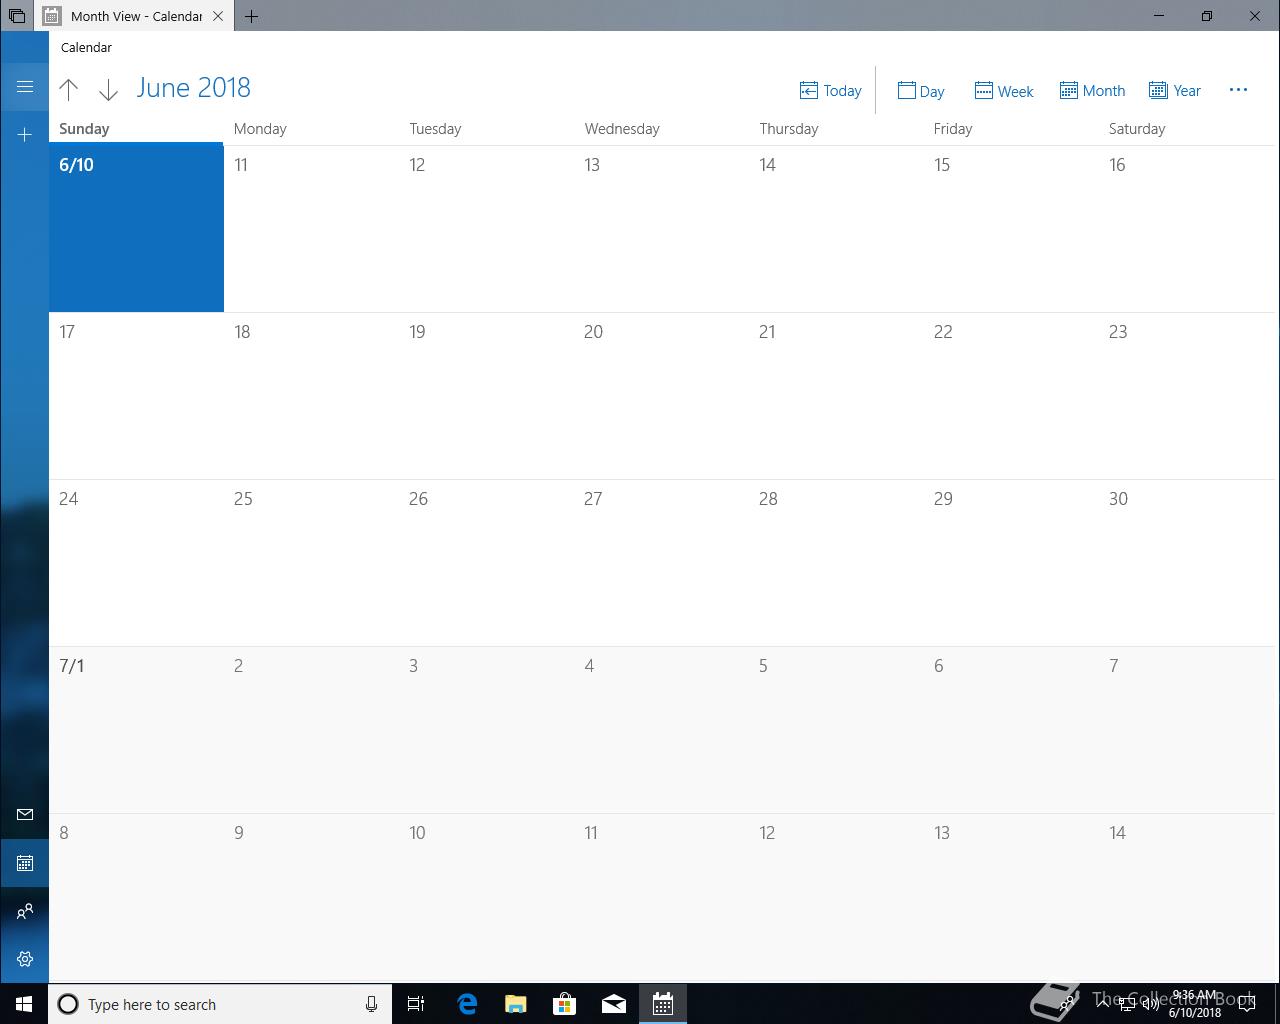Select June 23 in the calendar

click(1187, 396)
